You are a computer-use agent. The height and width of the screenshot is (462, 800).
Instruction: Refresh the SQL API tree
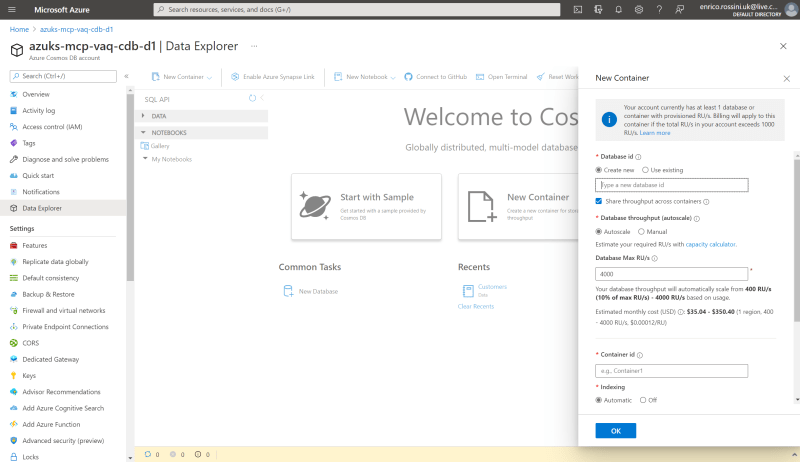[252, 98]
